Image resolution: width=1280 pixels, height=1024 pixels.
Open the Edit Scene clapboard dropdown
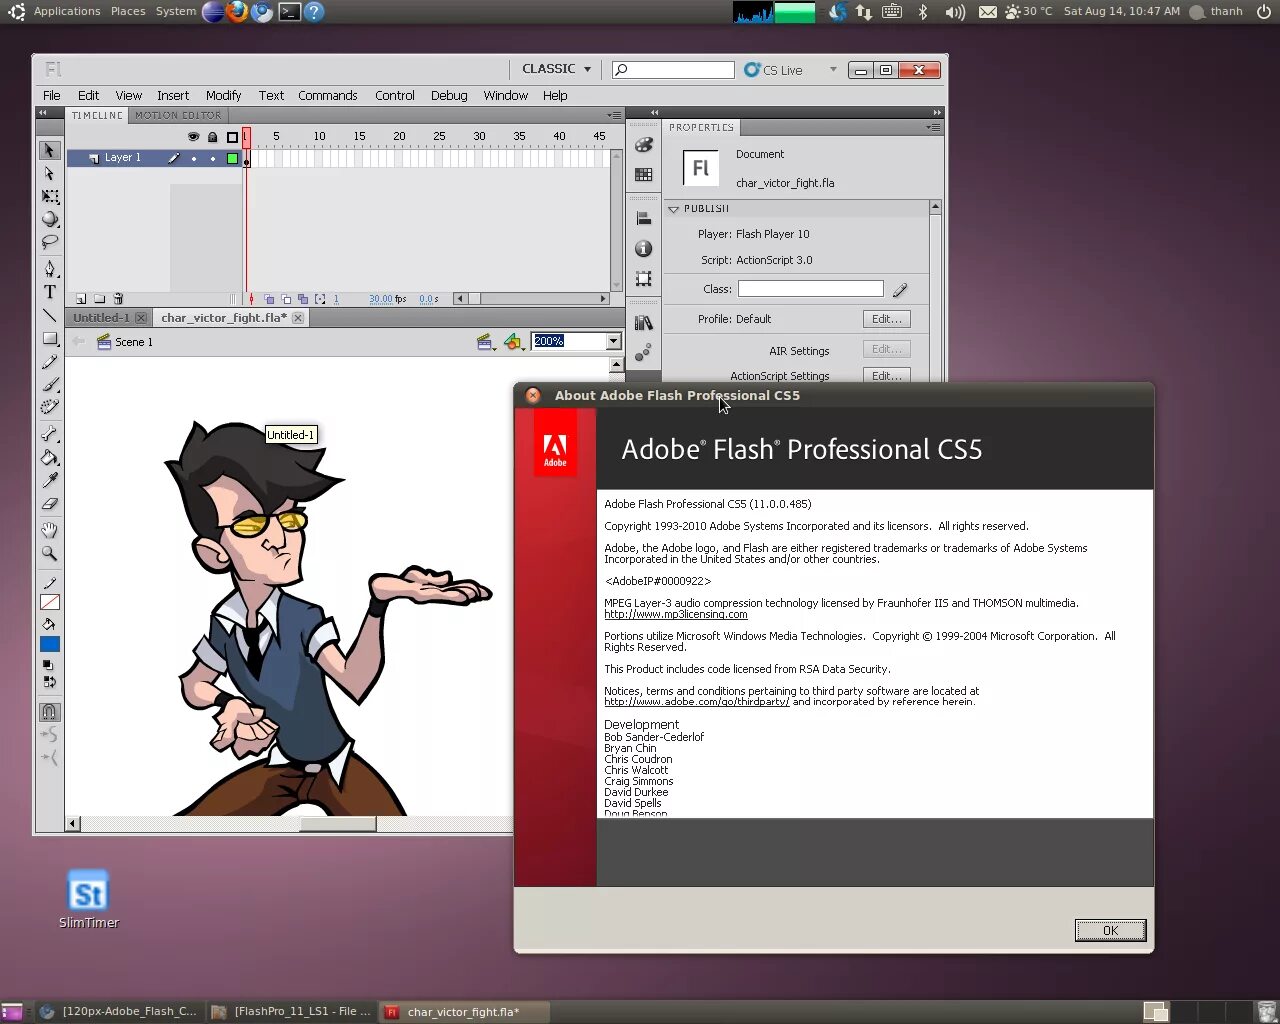coord(486,342)
